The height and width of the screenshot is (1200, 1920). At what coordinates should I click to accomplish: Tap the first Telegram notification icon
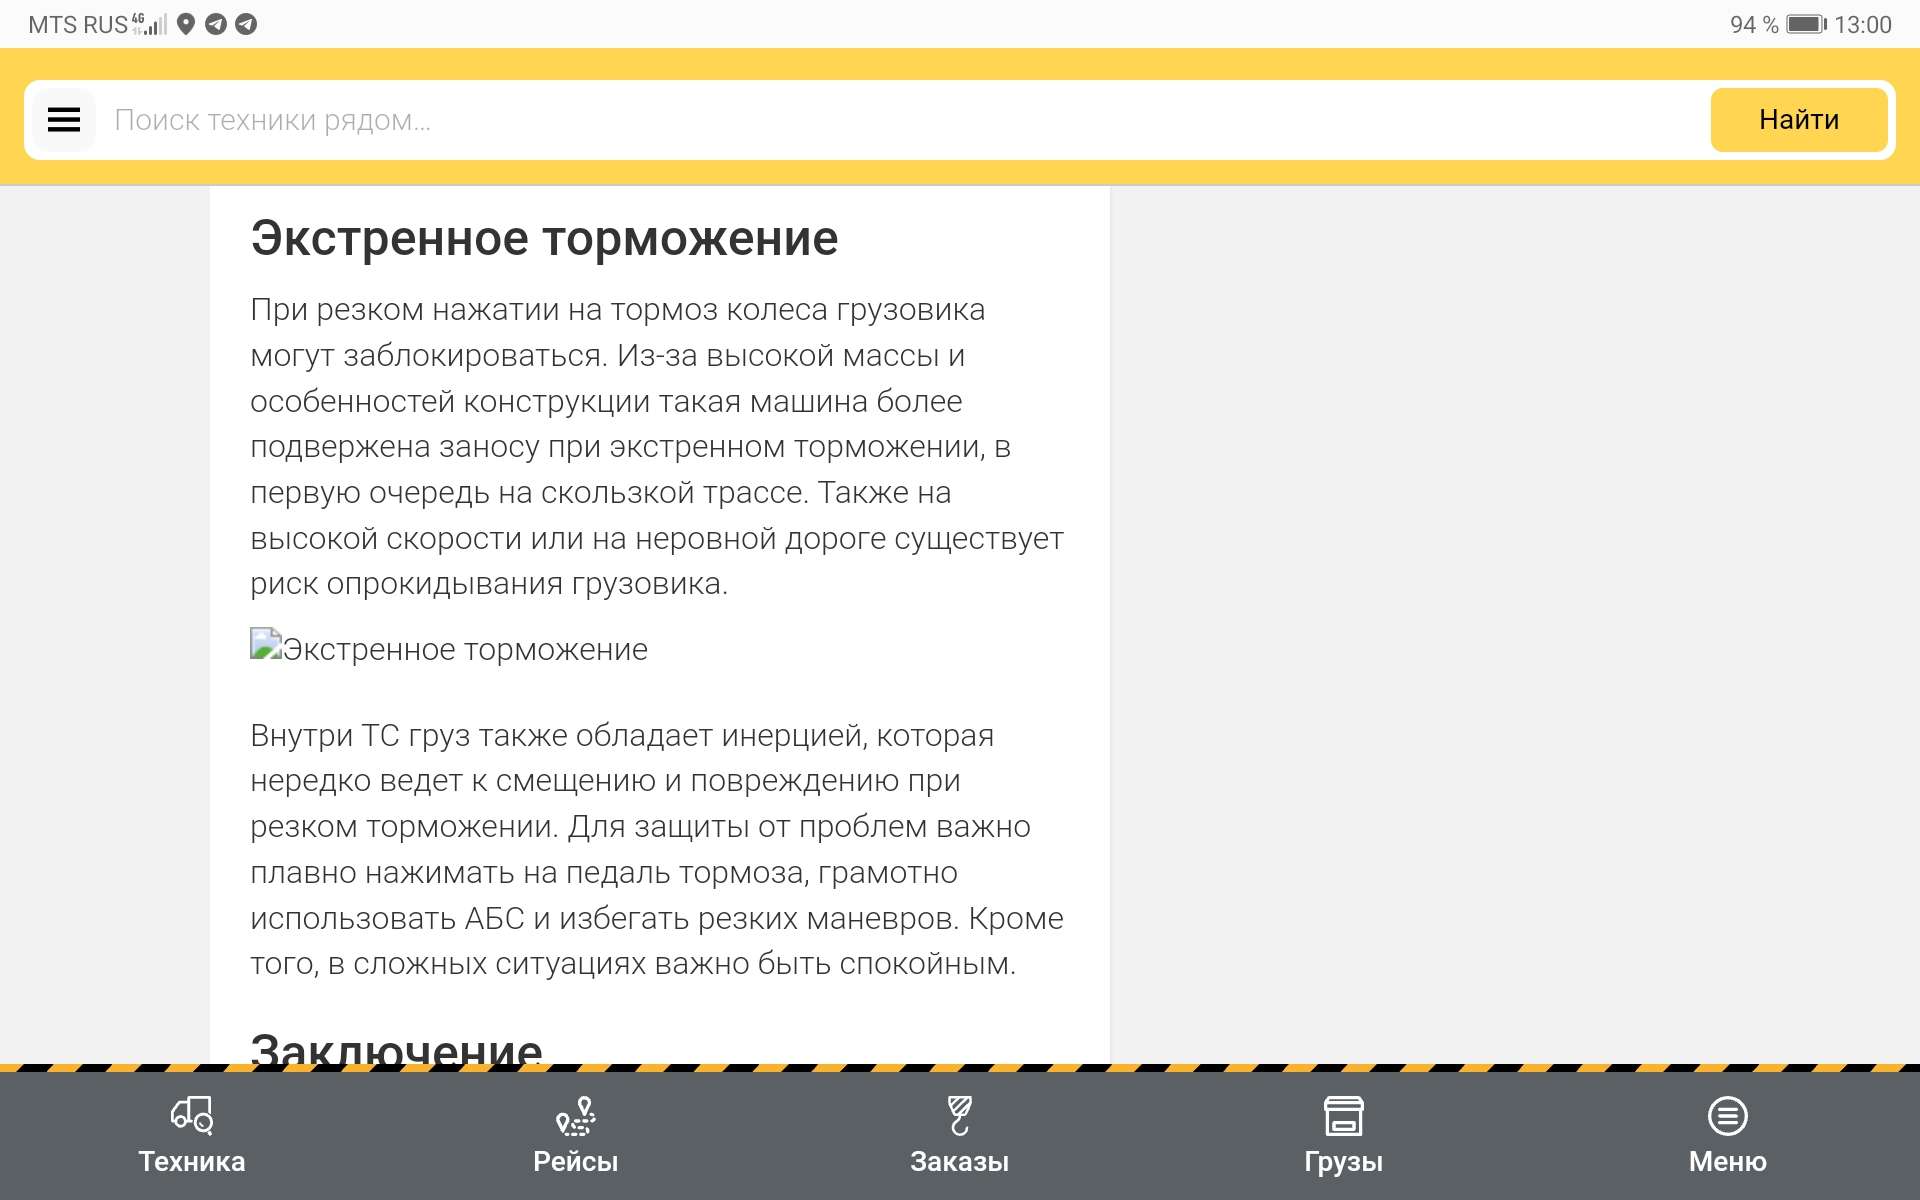click(216, 24)
